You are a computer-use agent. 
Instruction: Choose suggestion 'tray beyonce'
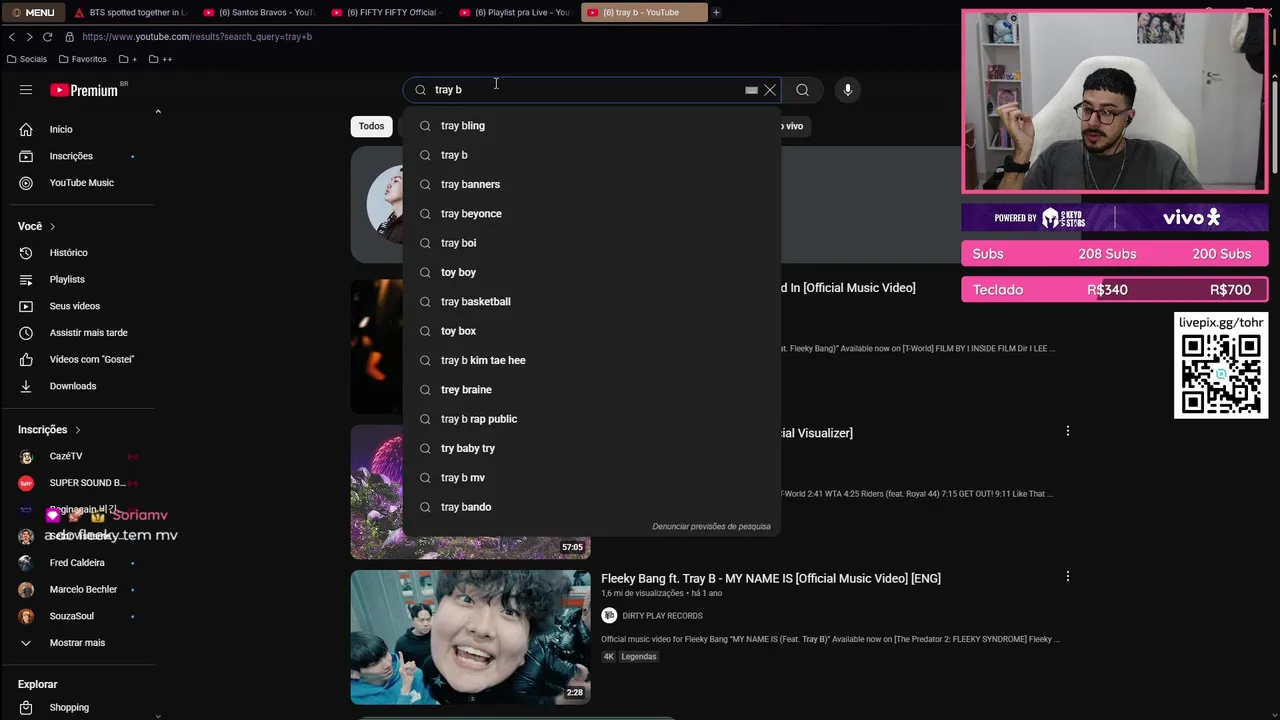coord(592,214)
